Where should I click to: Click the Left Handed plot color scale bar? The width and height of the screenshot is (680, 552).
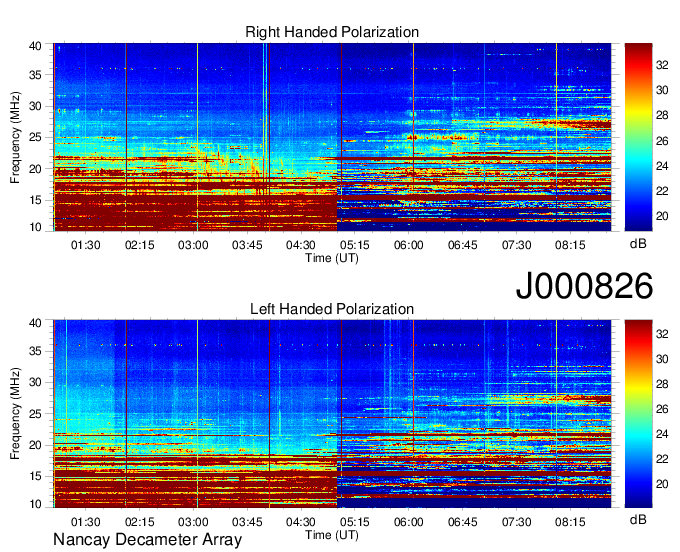click(638, 414)
